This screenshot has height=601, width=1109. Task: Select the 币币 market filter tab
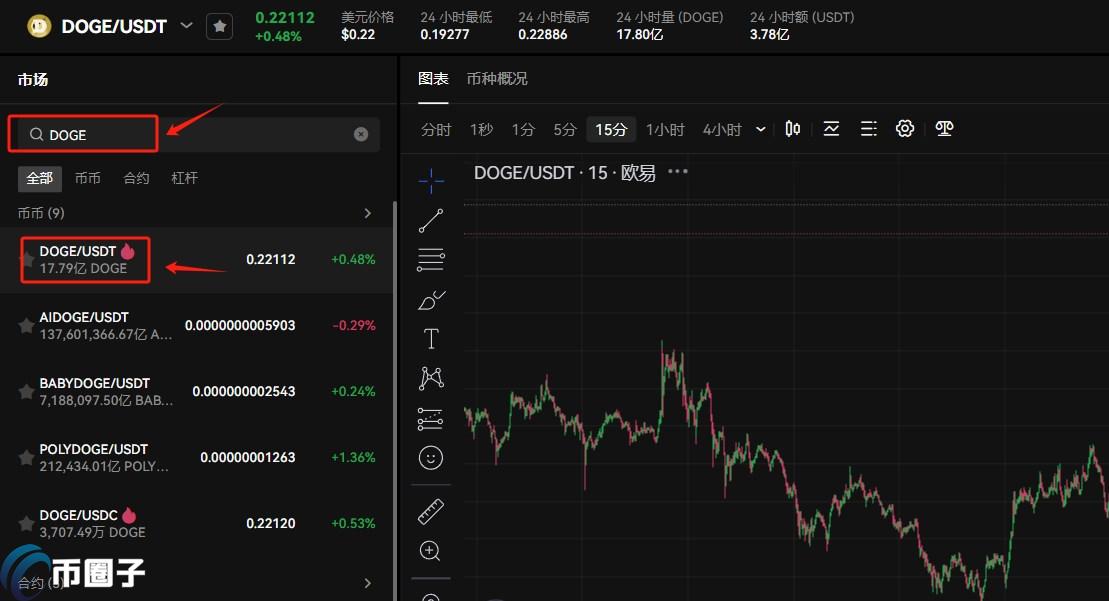[x=88, y=178]
